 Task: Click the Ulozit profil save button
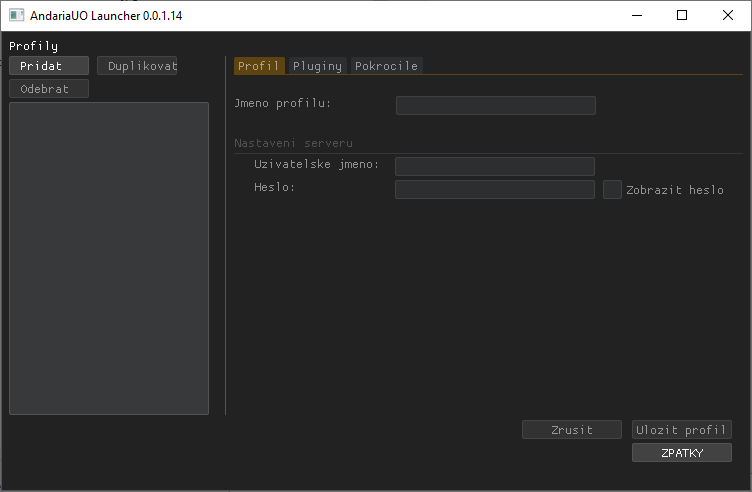click(681, 430)
